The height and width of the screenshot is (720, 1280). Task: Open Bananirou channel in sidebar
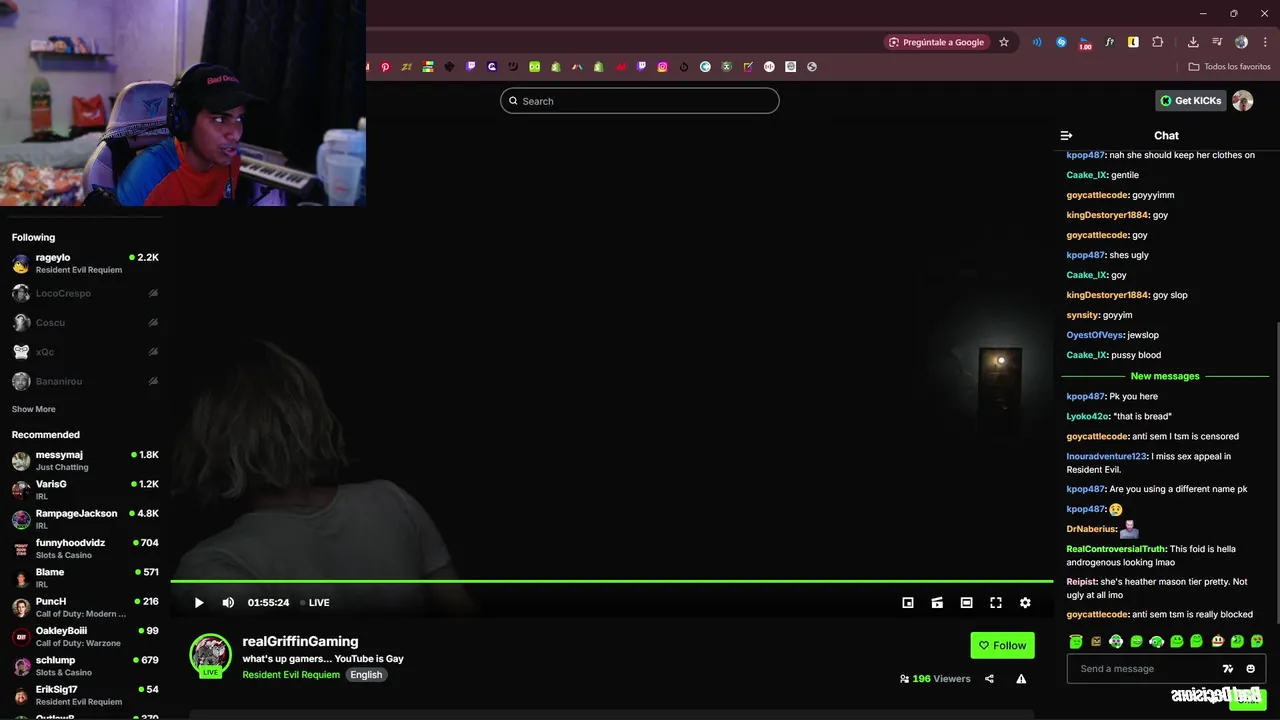tap(85, 381)
